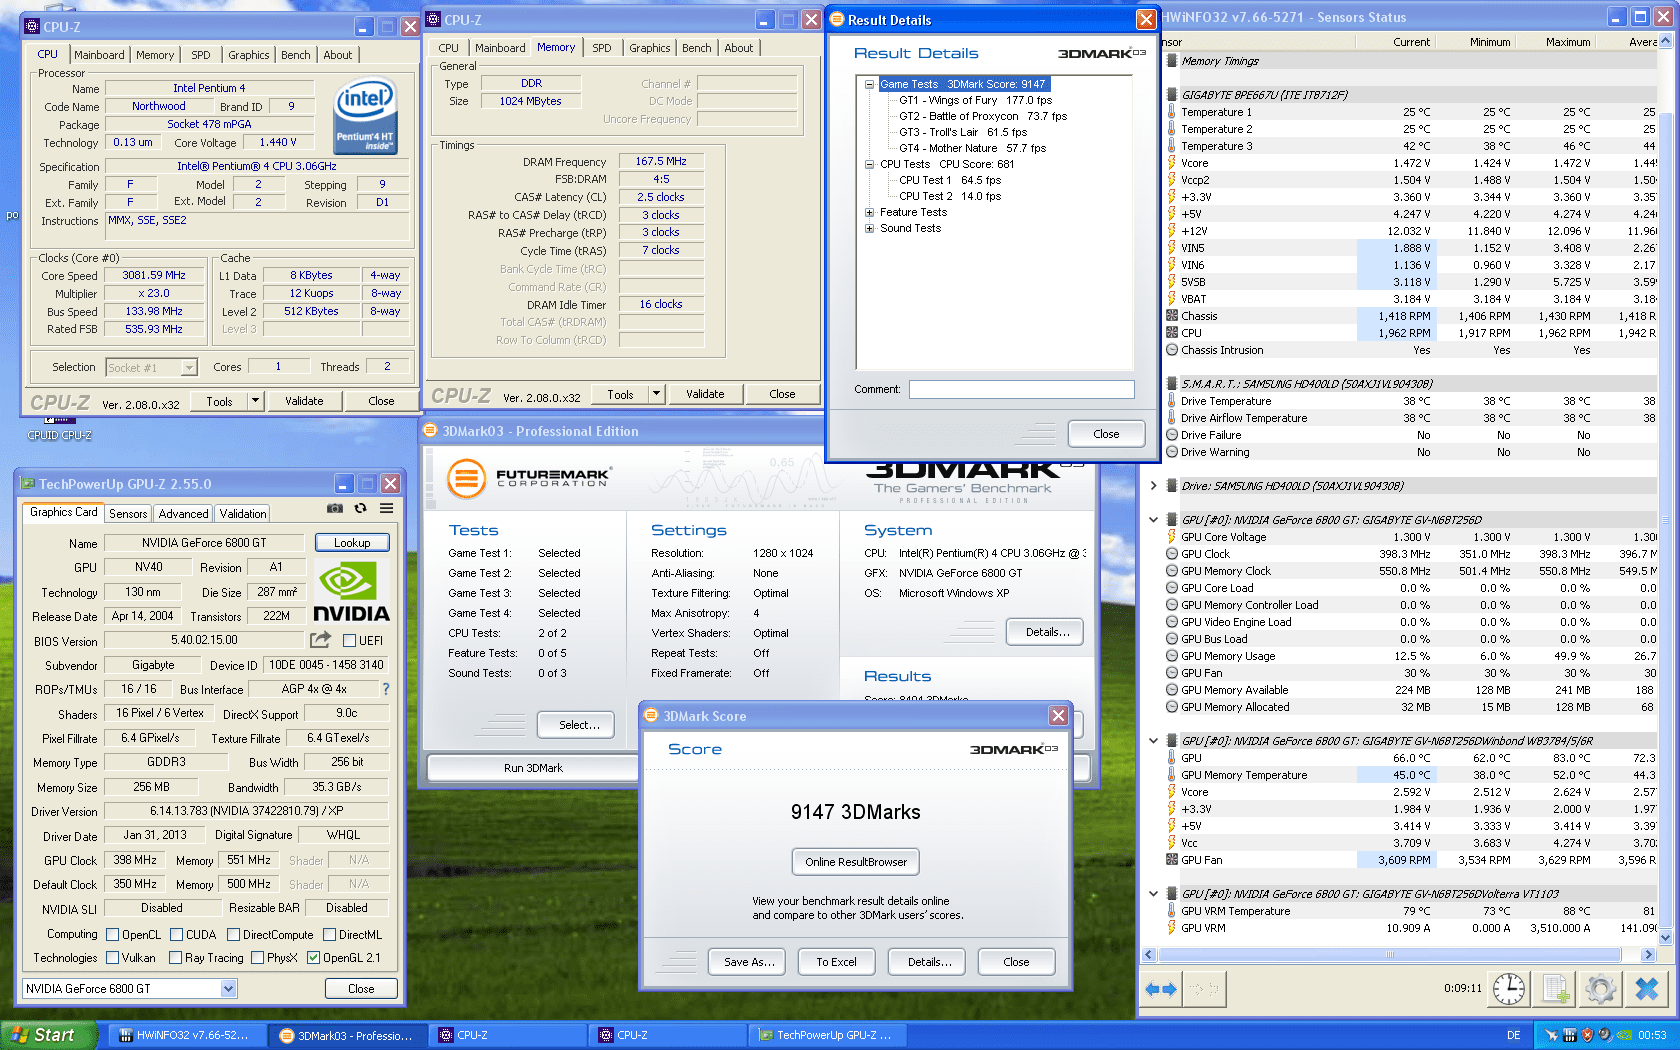
Task: Click the NVIDIA logo in GPU-Z
Action: coord(351,591)
